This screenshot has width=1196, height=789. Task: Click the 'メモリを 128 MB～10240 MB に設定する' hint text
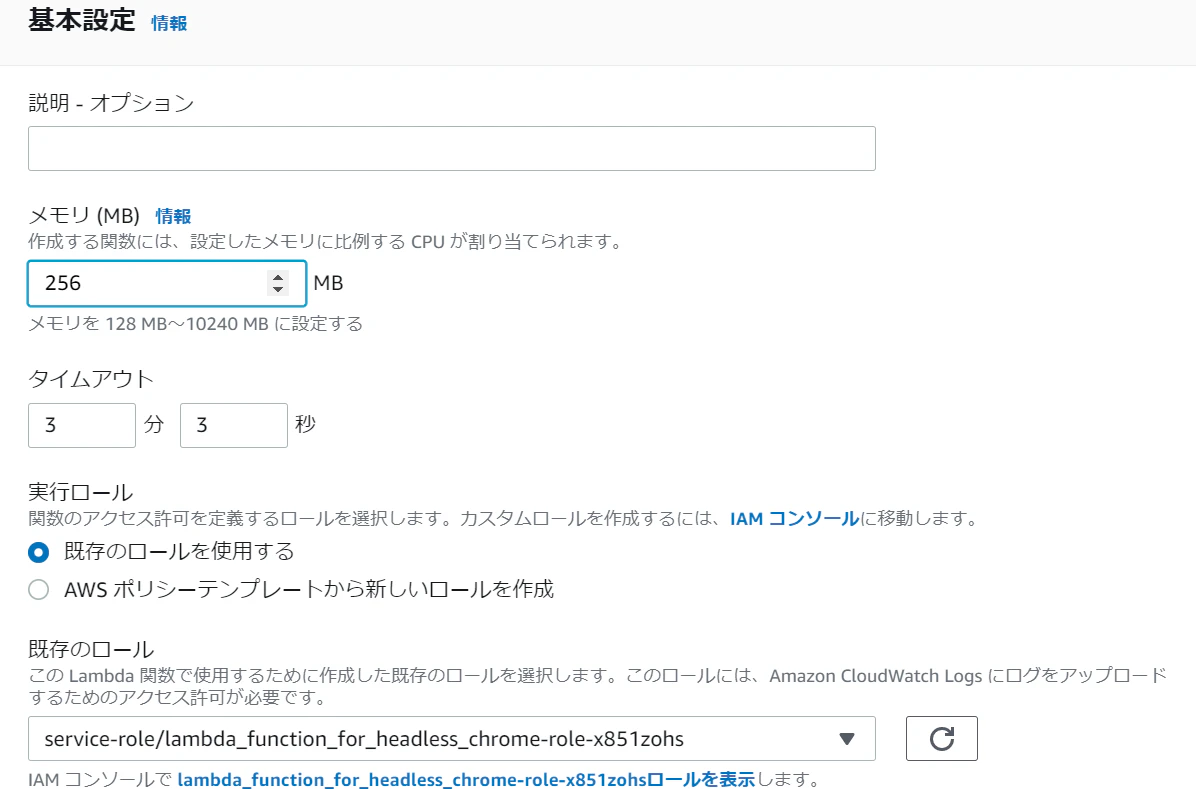click(195, 324)
